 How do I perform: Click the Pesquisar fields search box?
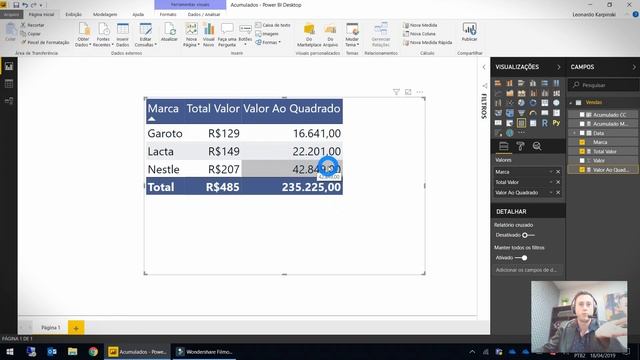602,85
